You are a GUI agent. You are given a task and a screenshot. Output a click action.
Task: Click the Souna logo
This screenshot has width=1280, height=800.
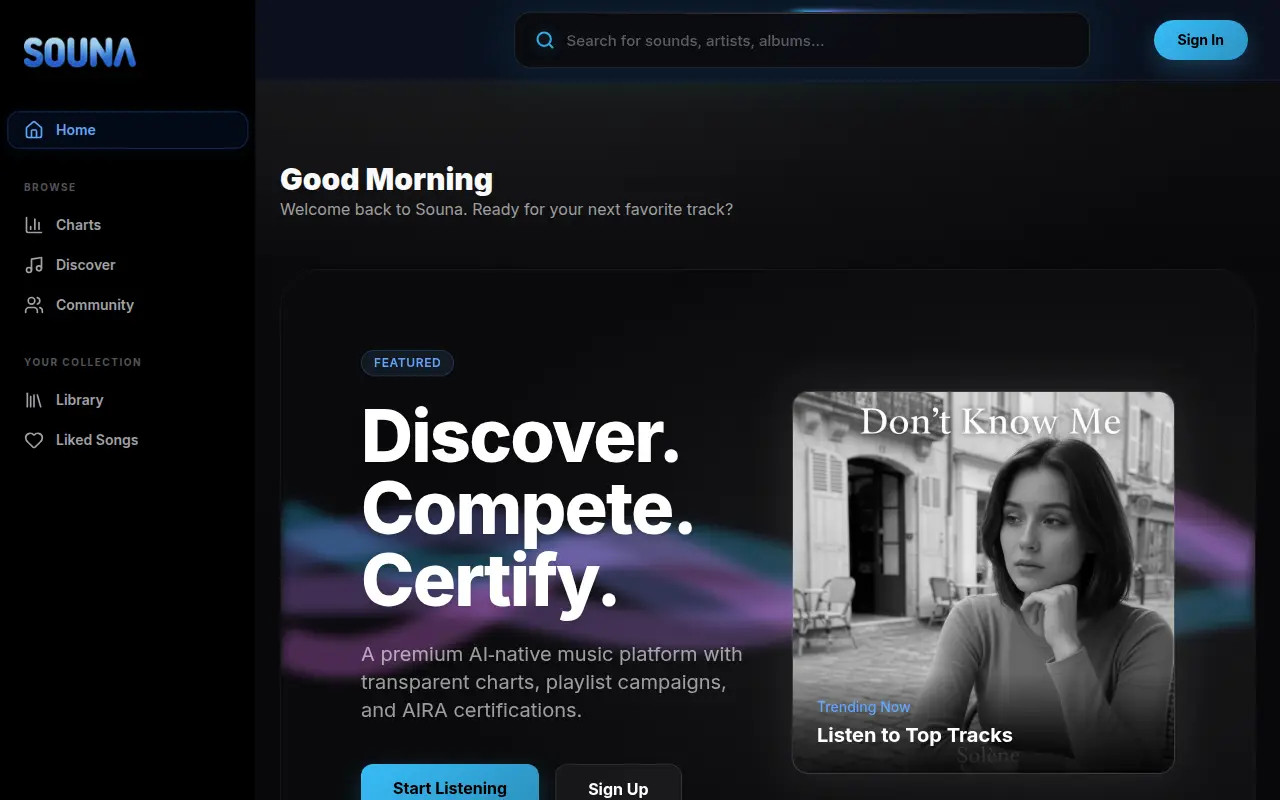click(x=80, y=52)
